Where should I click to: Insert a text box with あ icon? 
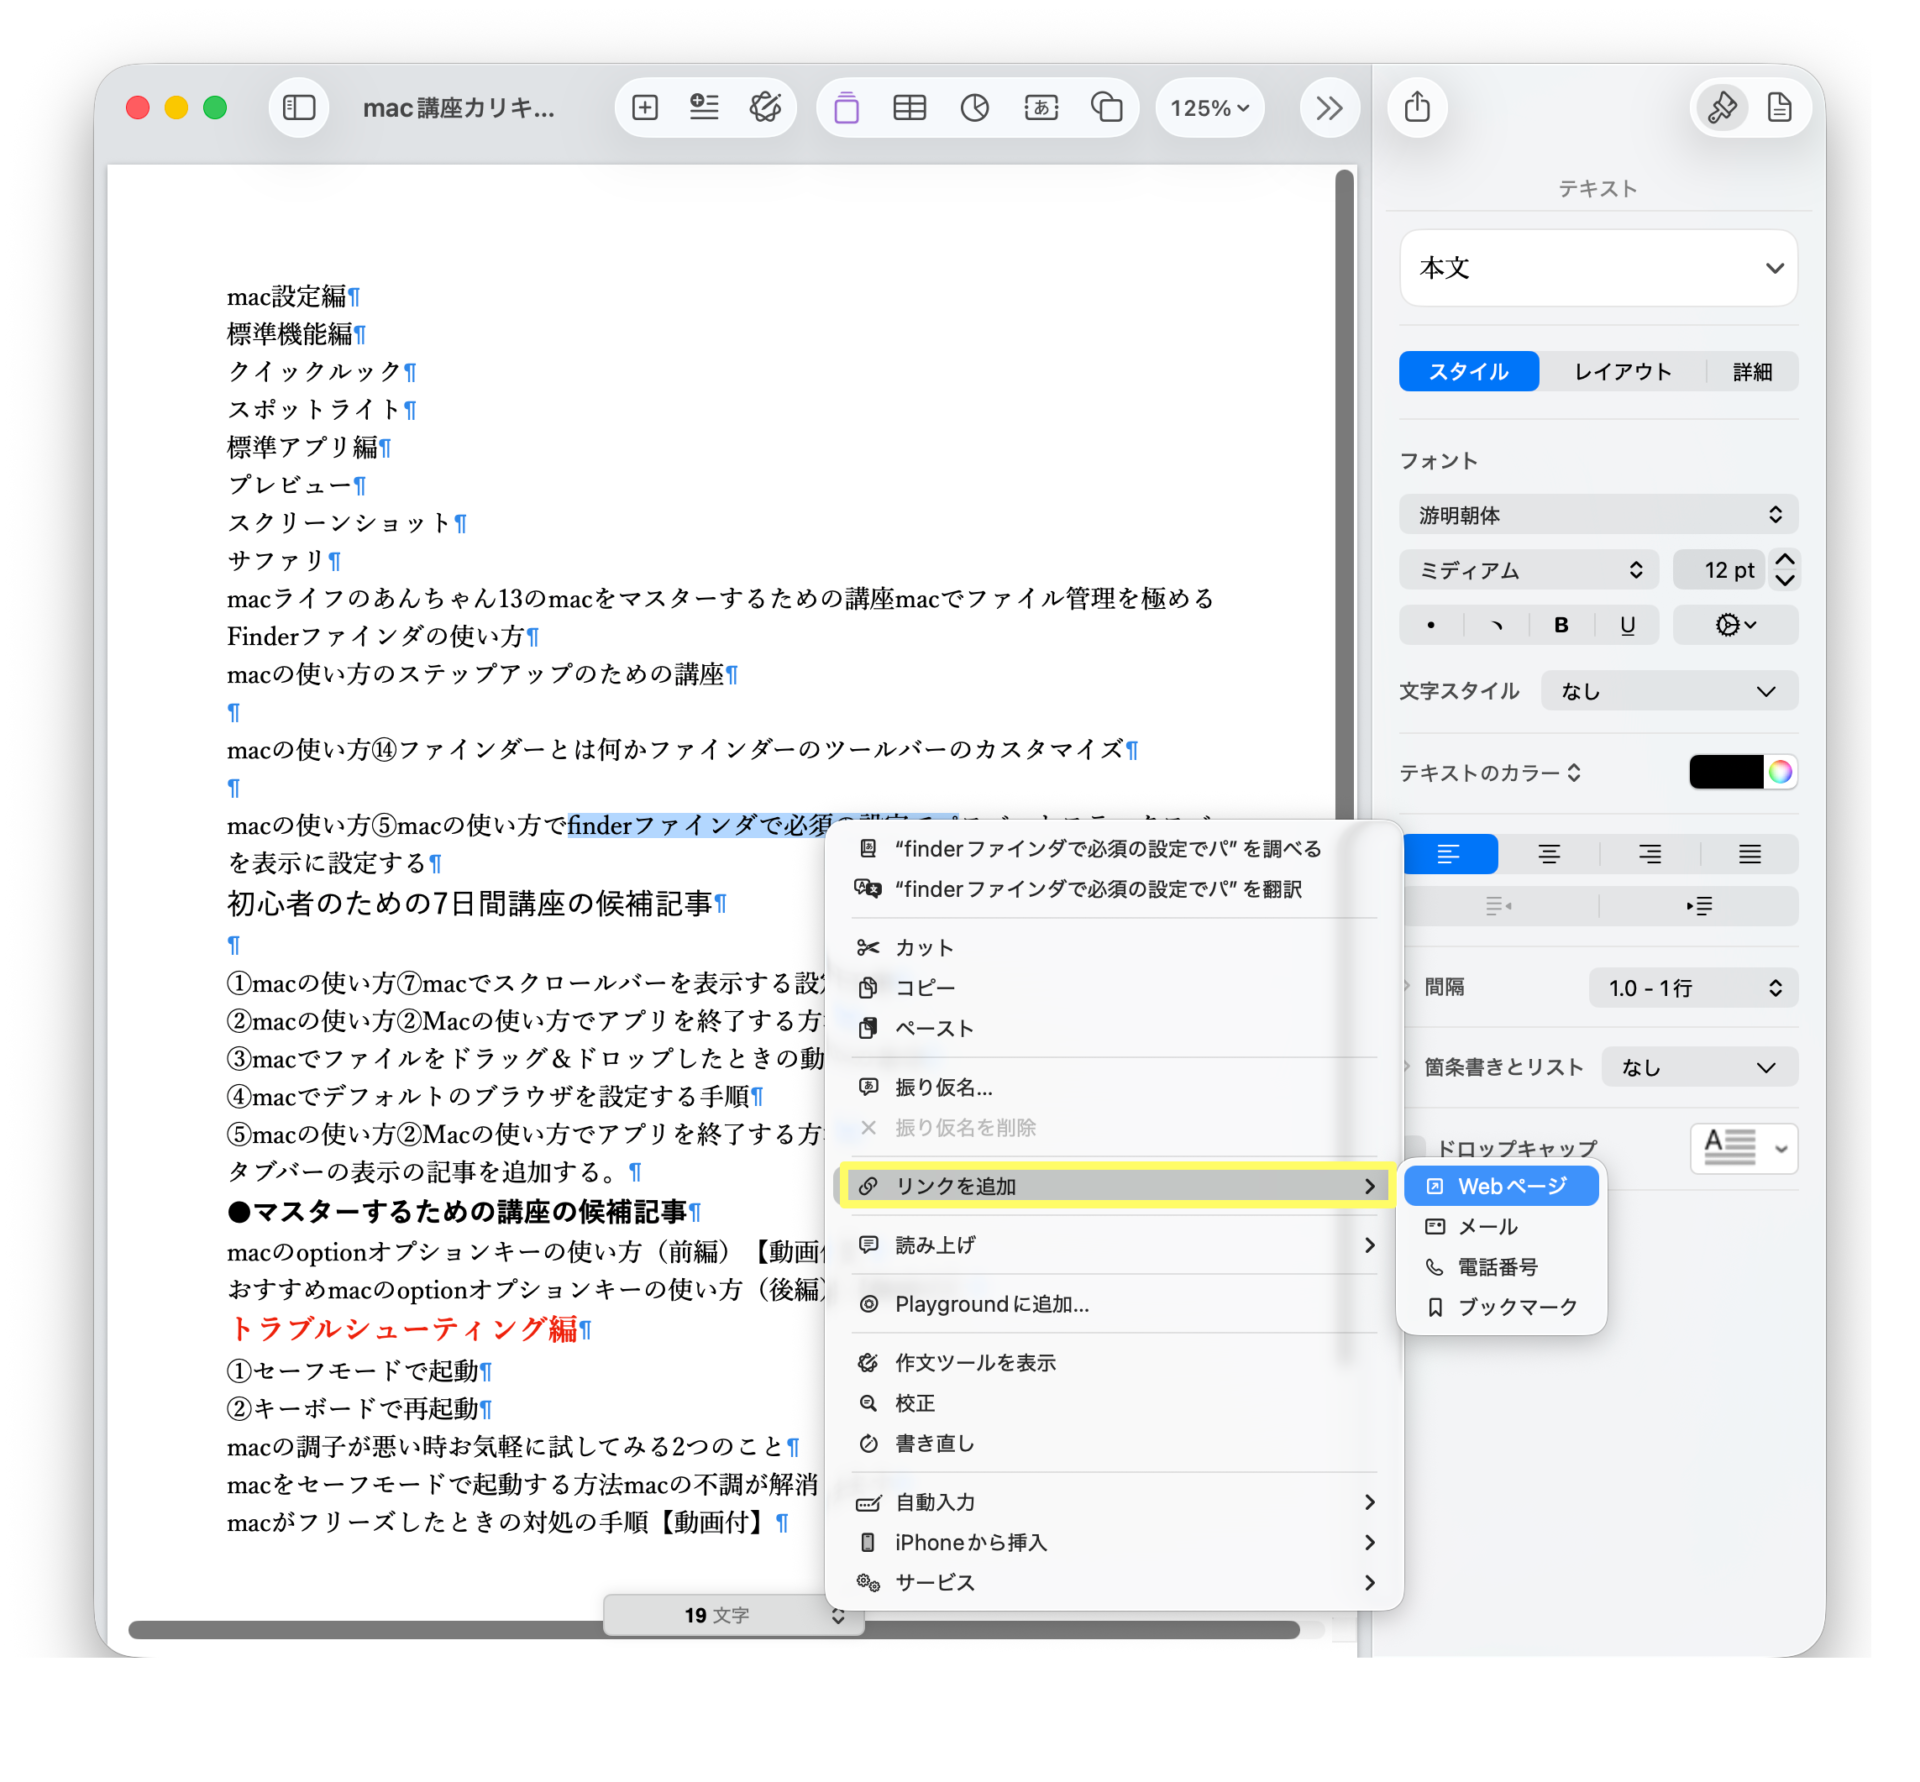(x=1041, y=107)
